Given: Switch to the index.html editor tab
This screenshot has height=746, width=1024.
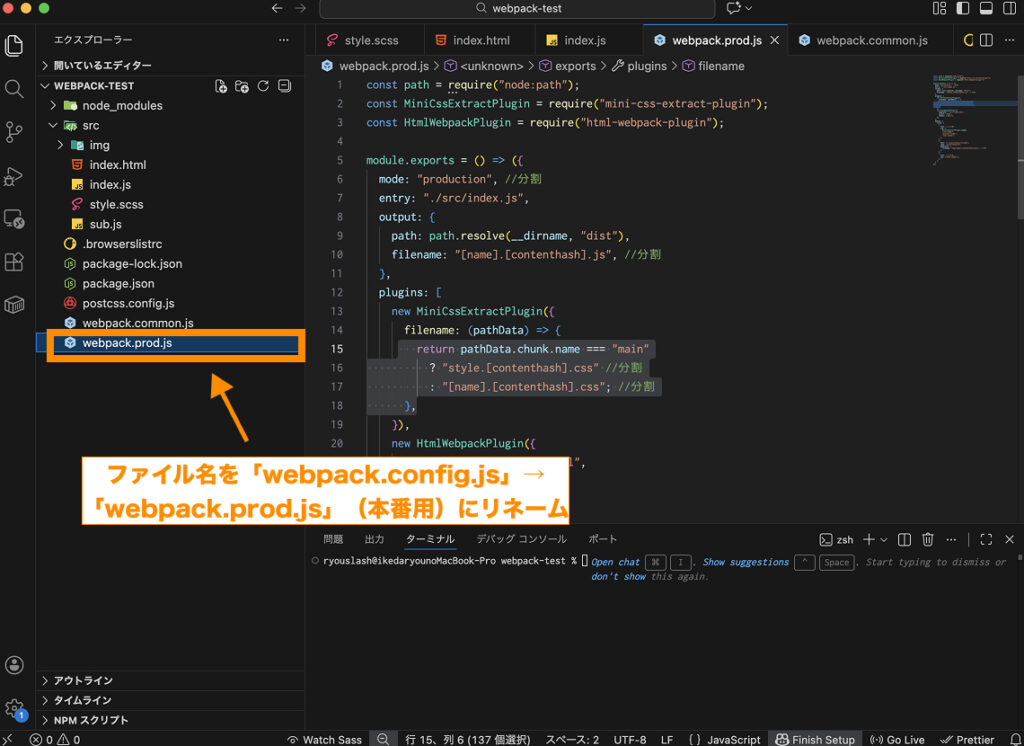Looking at the screenshot, I should 472,41.
